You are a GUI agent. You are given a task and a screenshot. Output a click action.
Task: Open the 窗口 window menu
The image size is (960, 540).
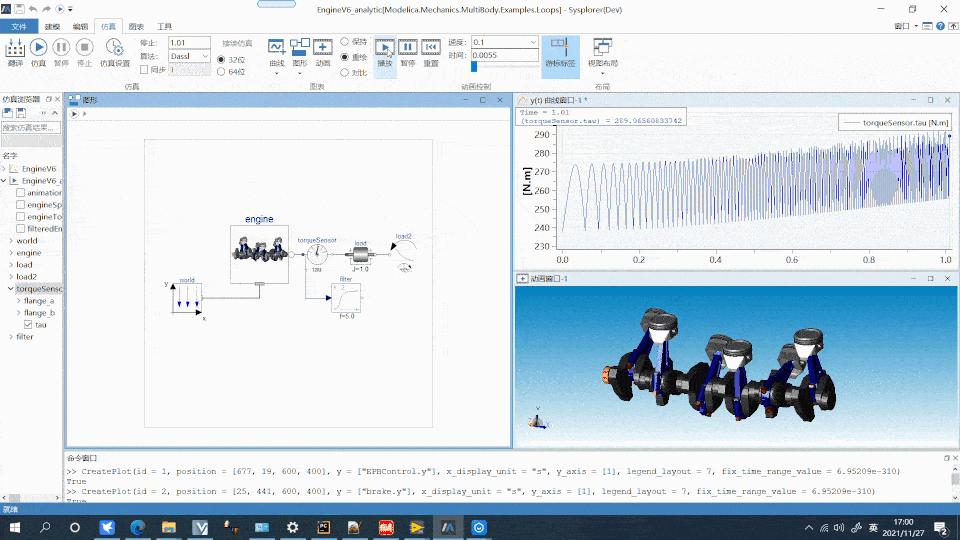pos(906,26)
